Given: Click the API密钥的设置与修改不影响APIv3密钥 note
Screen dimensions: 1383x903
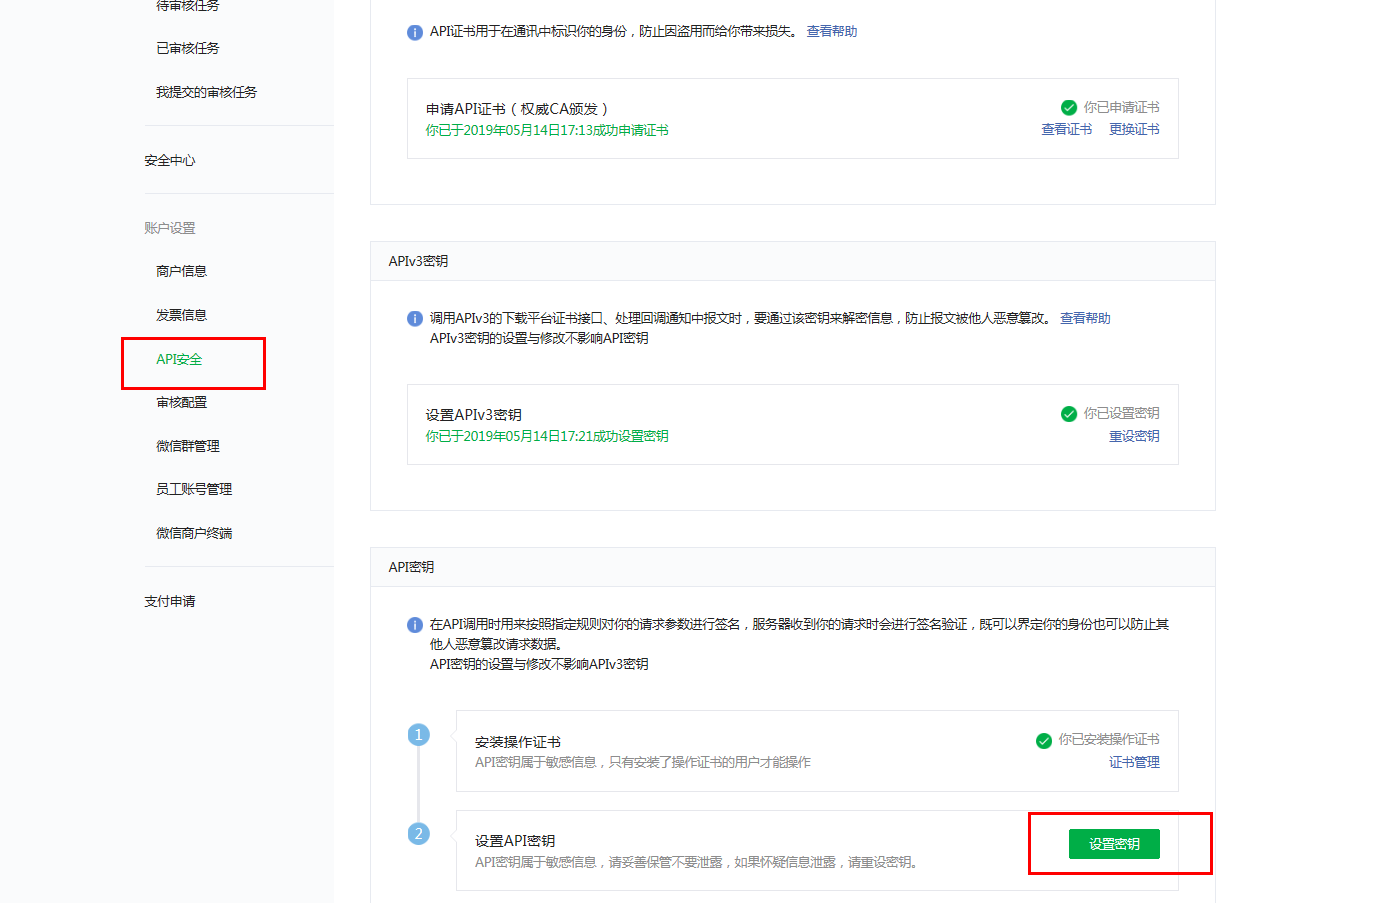Looking at the screenshot, I should tap(539, 664).
